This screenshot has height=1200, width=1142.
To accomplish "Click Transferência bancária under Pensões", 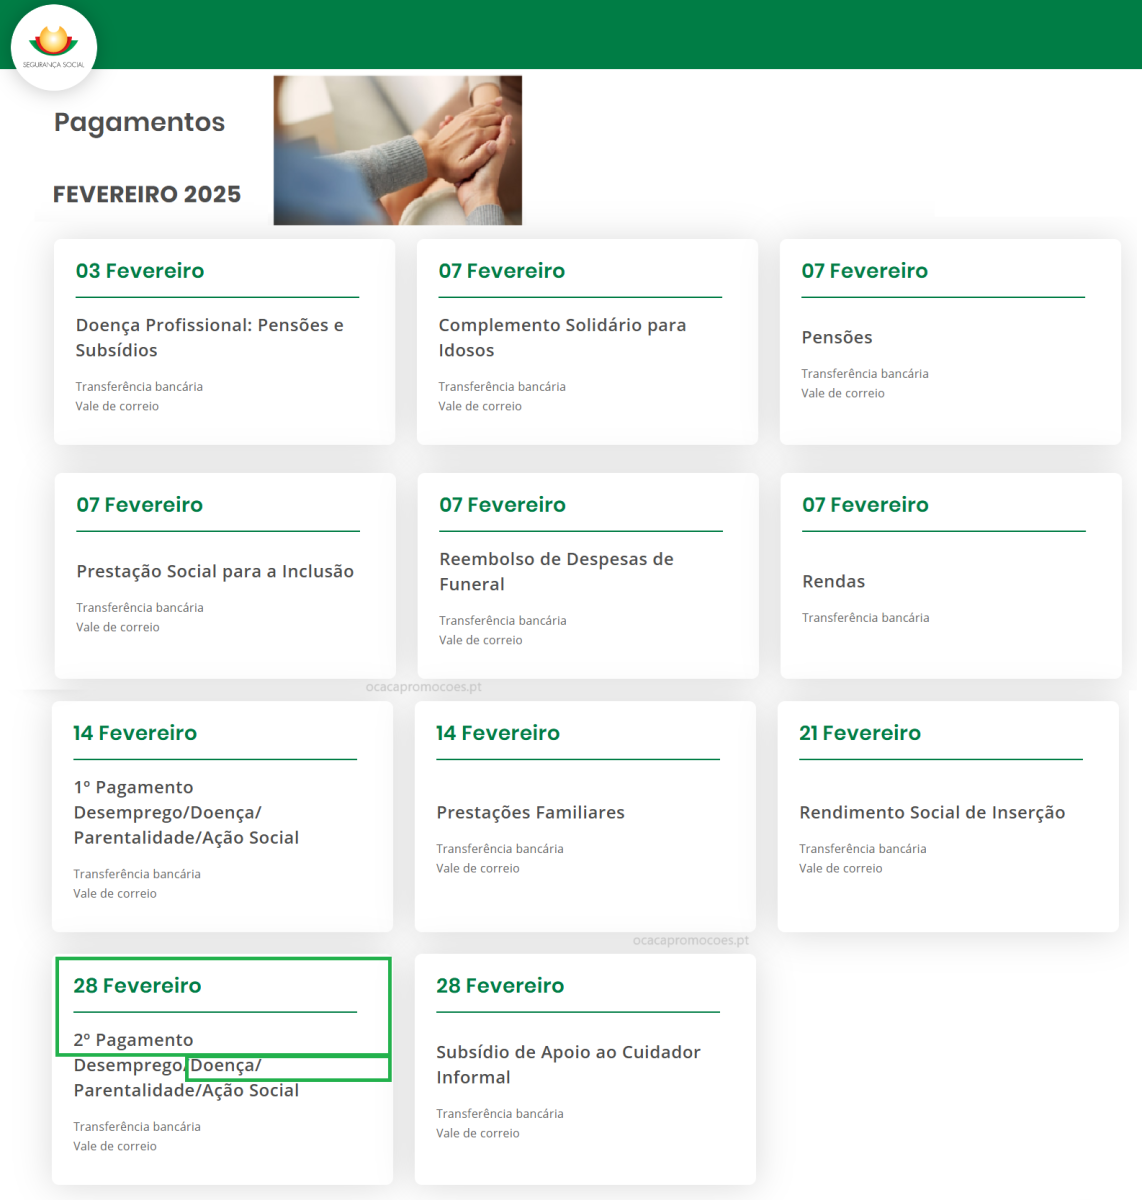I will (865, 374).
